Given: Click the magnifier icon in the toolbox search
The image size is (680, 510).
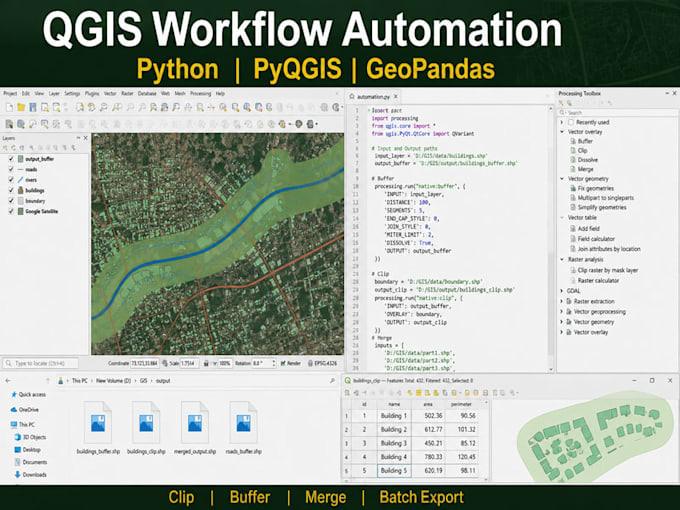Looking at the screenshot, I should [563, 113].
